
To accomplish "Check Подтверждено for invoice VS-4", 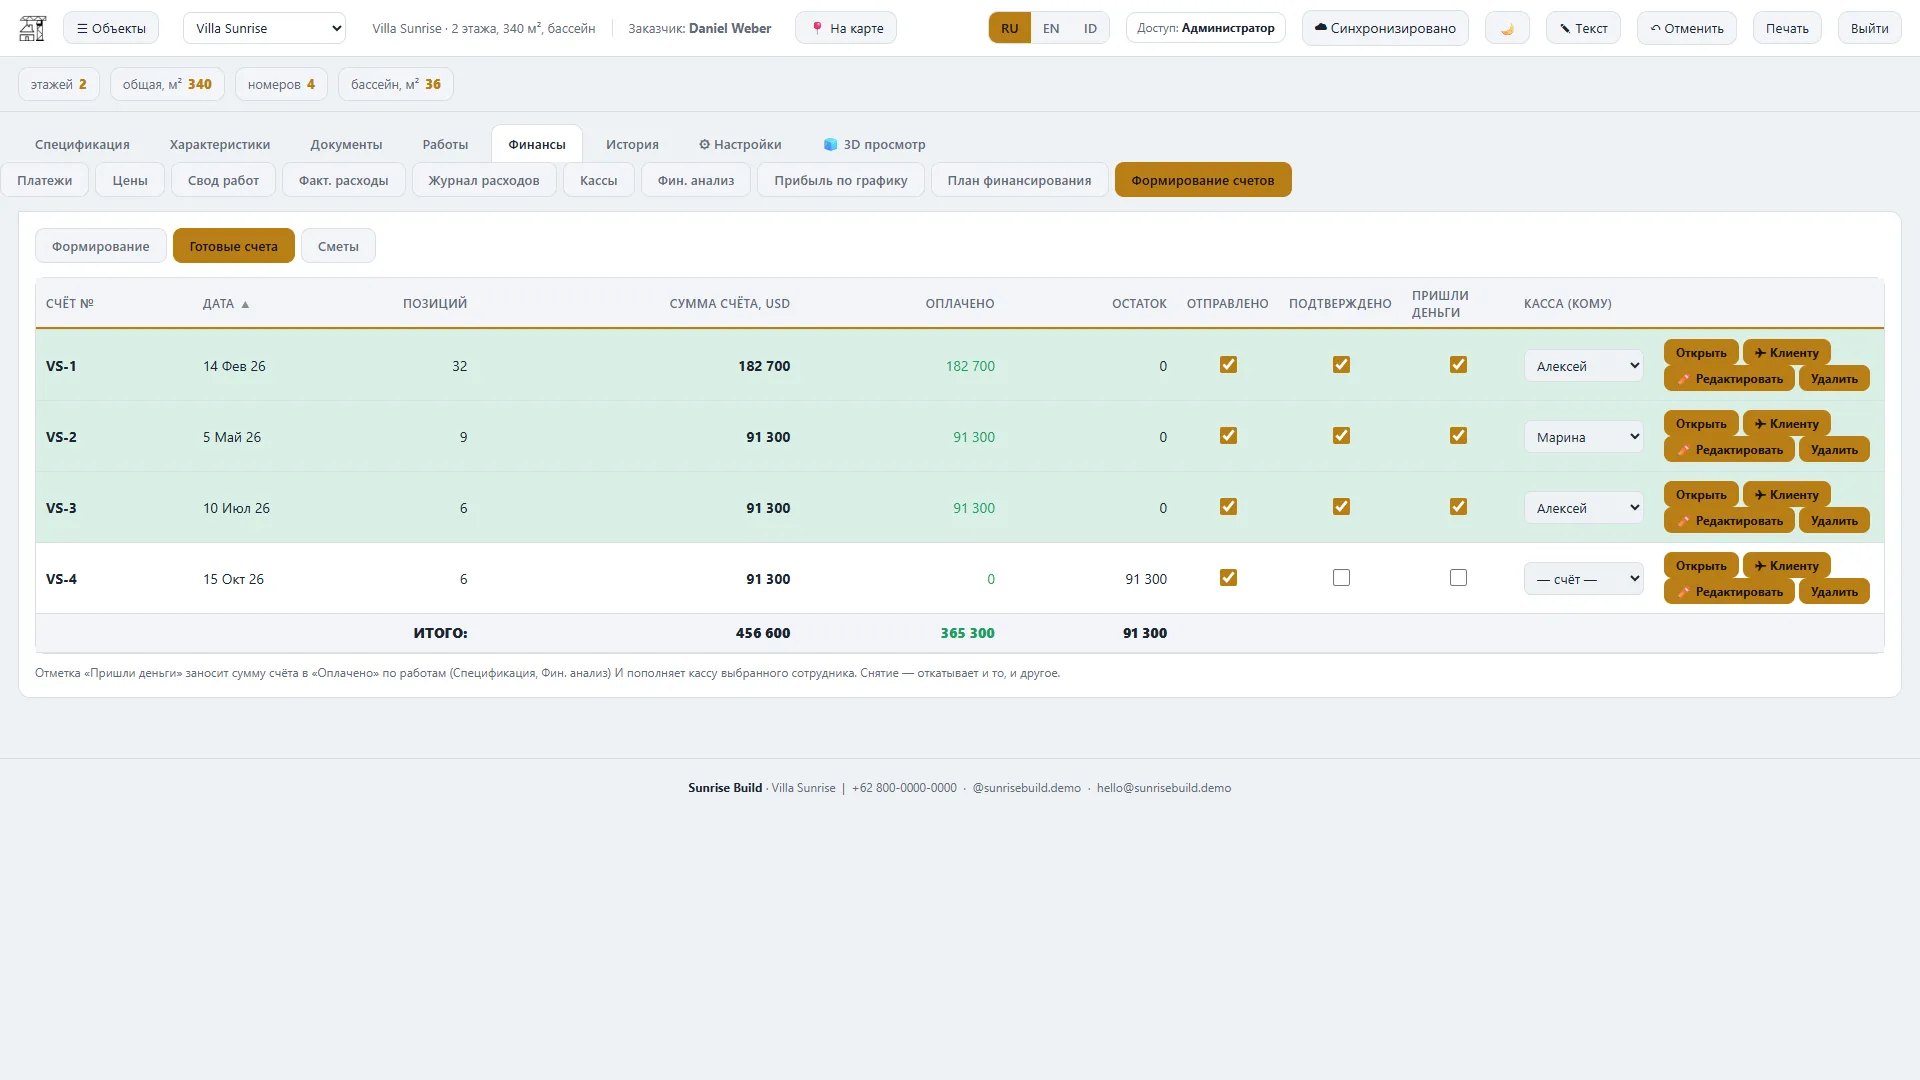I will [x=1341, y=578].
